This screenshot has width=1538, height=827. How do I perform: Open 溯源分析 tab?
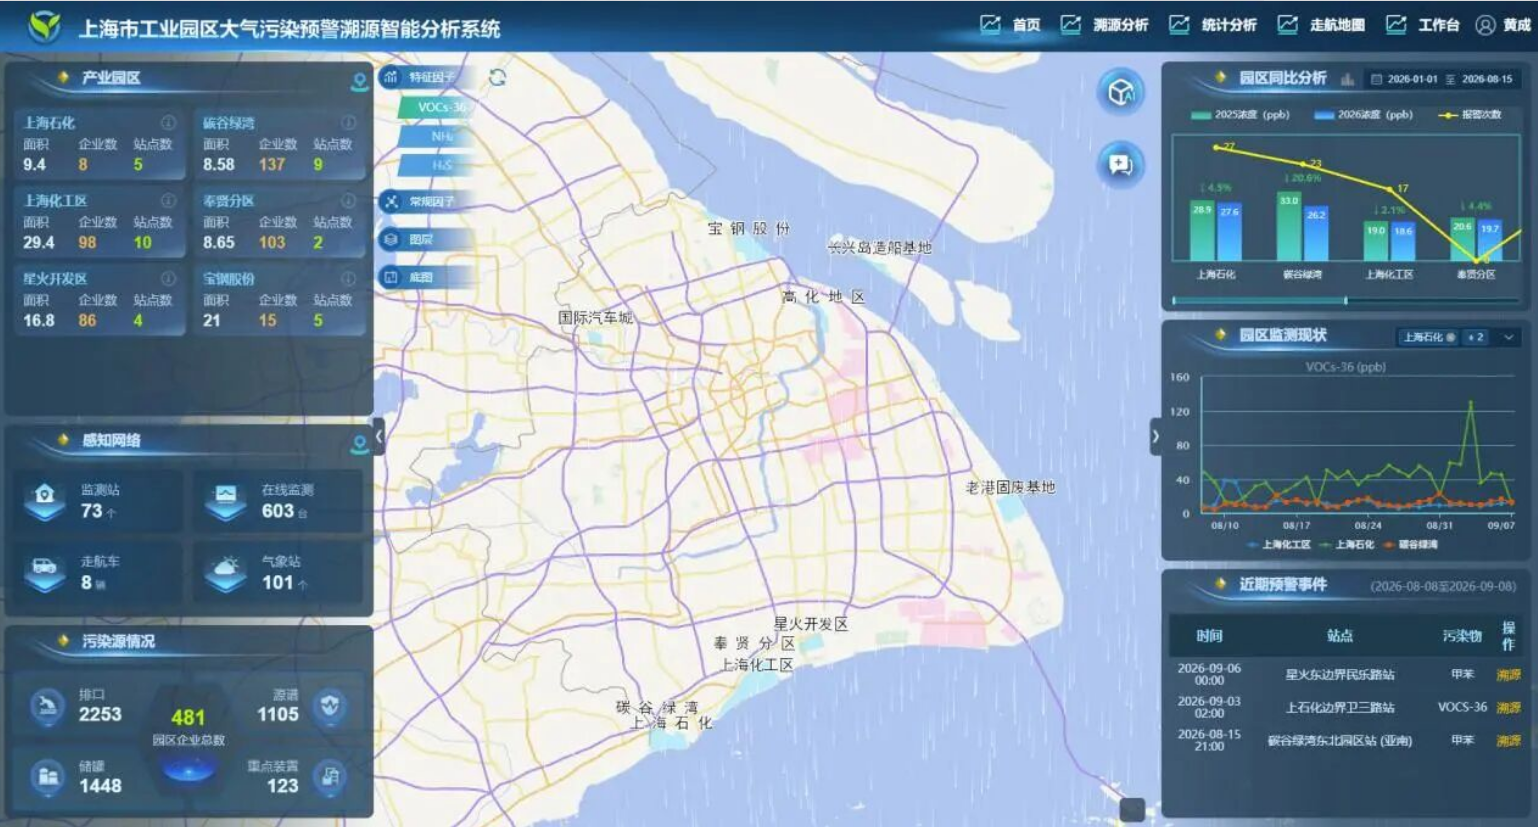(1105, 25)
